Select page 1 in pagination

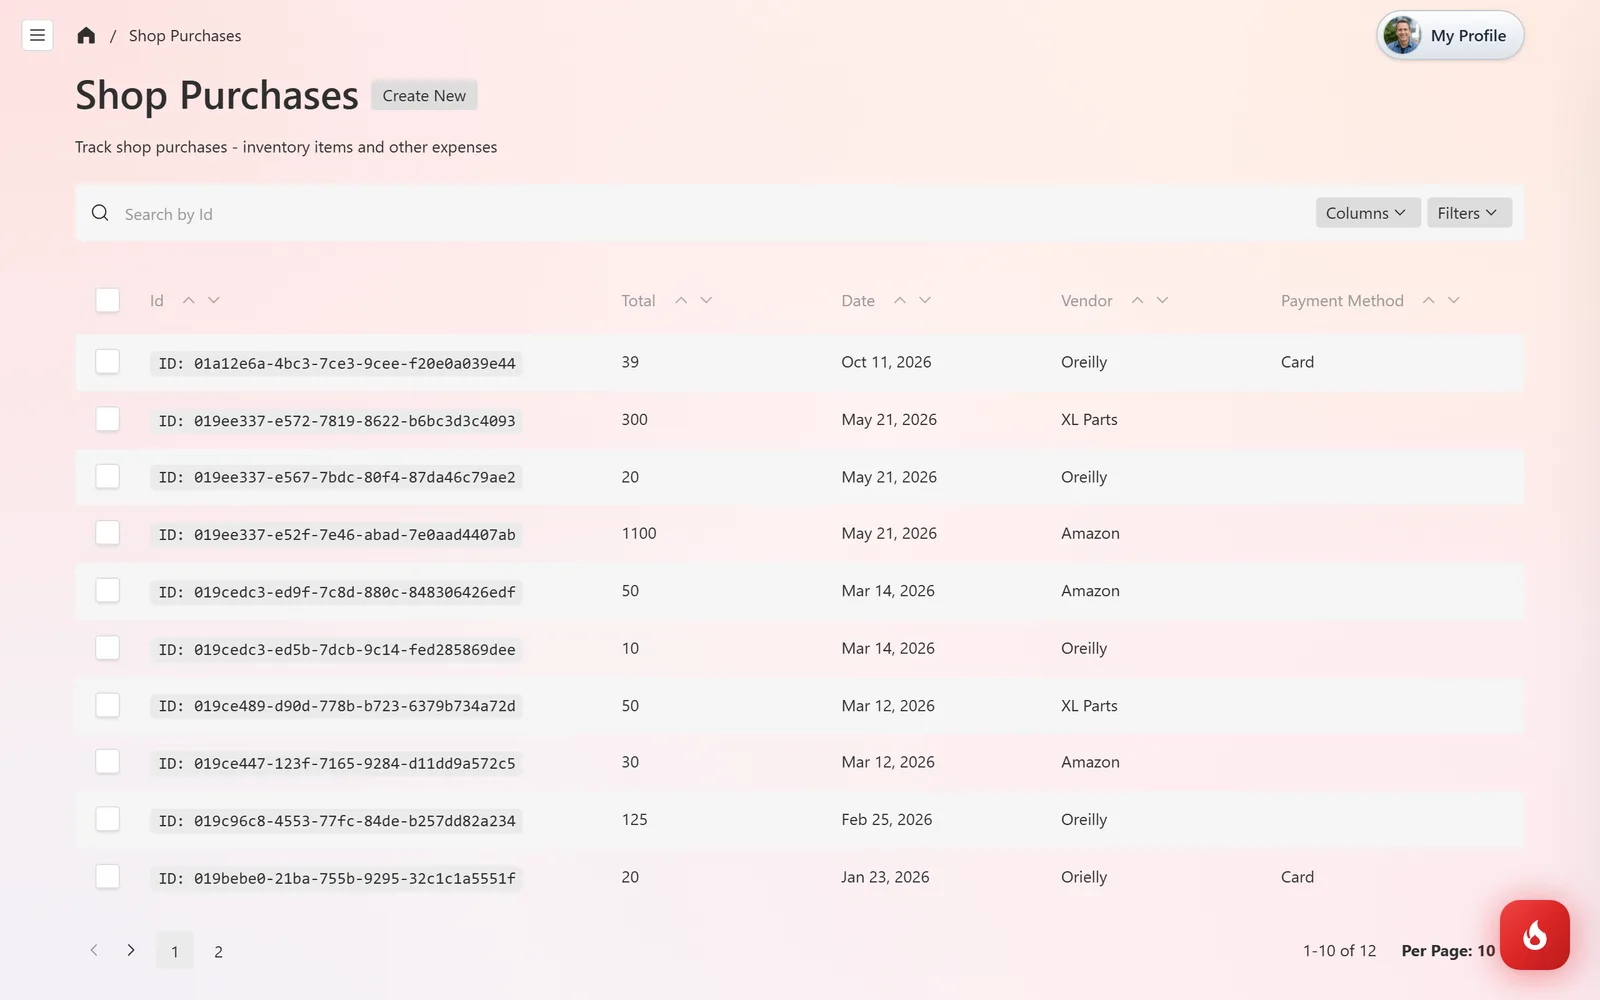point(175,951)
